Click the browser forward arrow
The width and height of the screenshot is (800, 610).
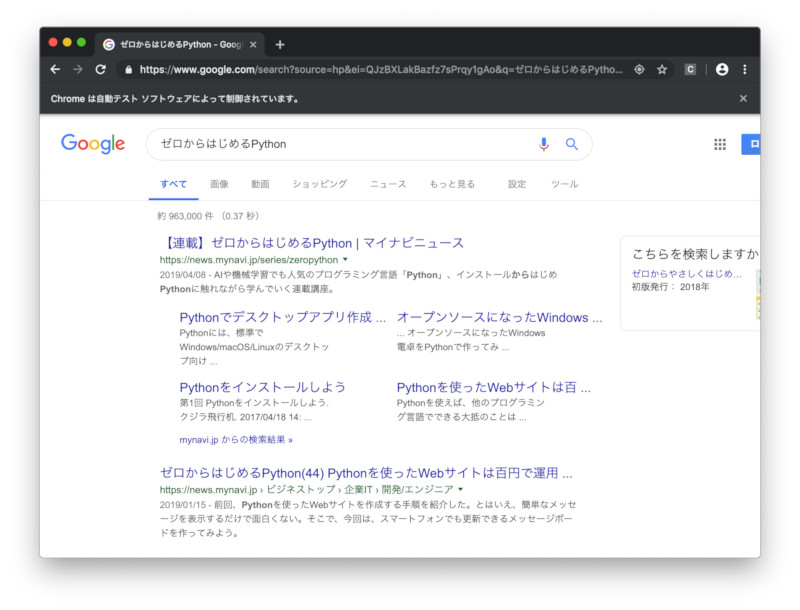(x=78, y=69)
